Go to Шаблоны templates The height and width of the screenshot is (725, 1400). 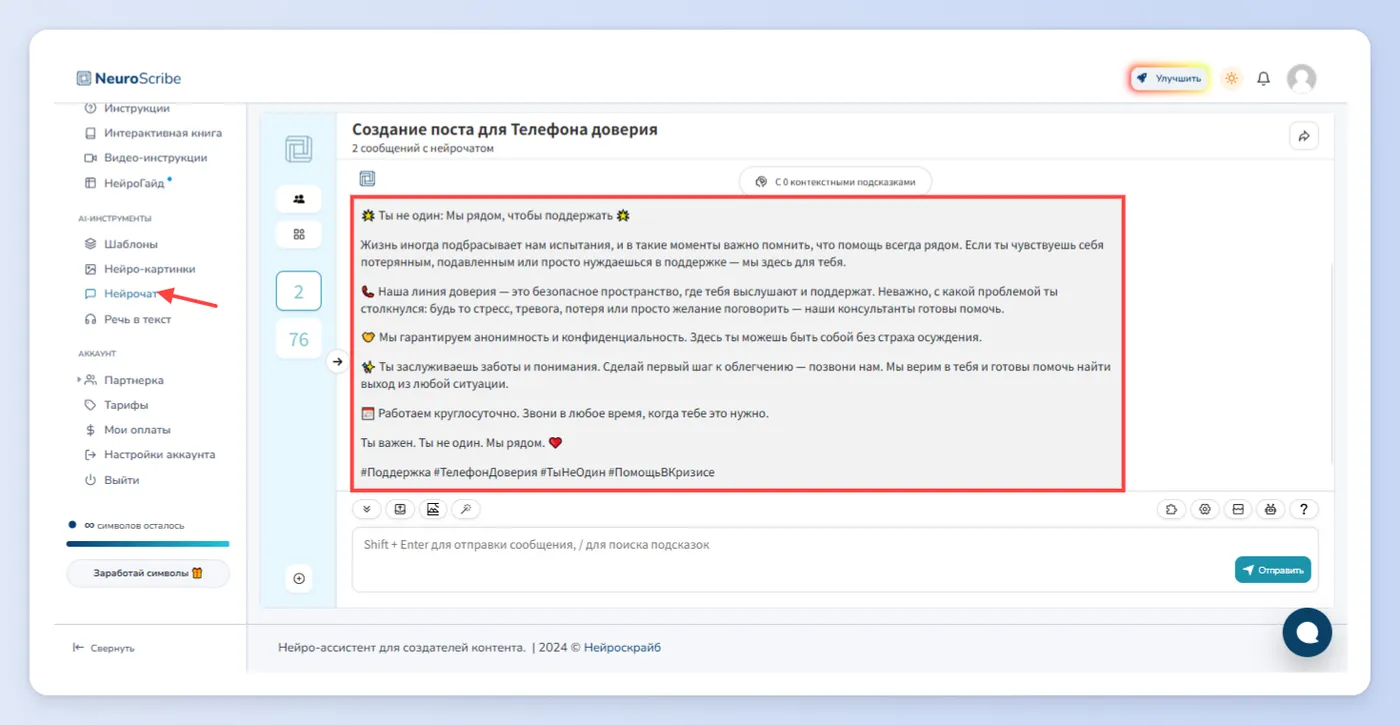point(121,244)
